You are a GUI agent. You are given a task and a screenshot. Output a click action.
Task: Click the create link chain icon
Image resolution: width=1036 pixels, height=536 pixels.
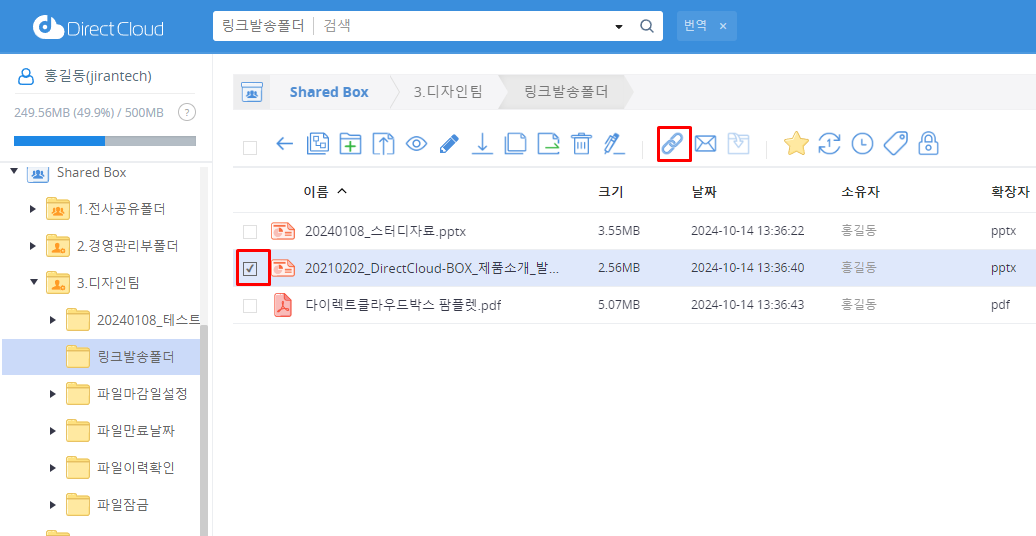tap(673, 144)
